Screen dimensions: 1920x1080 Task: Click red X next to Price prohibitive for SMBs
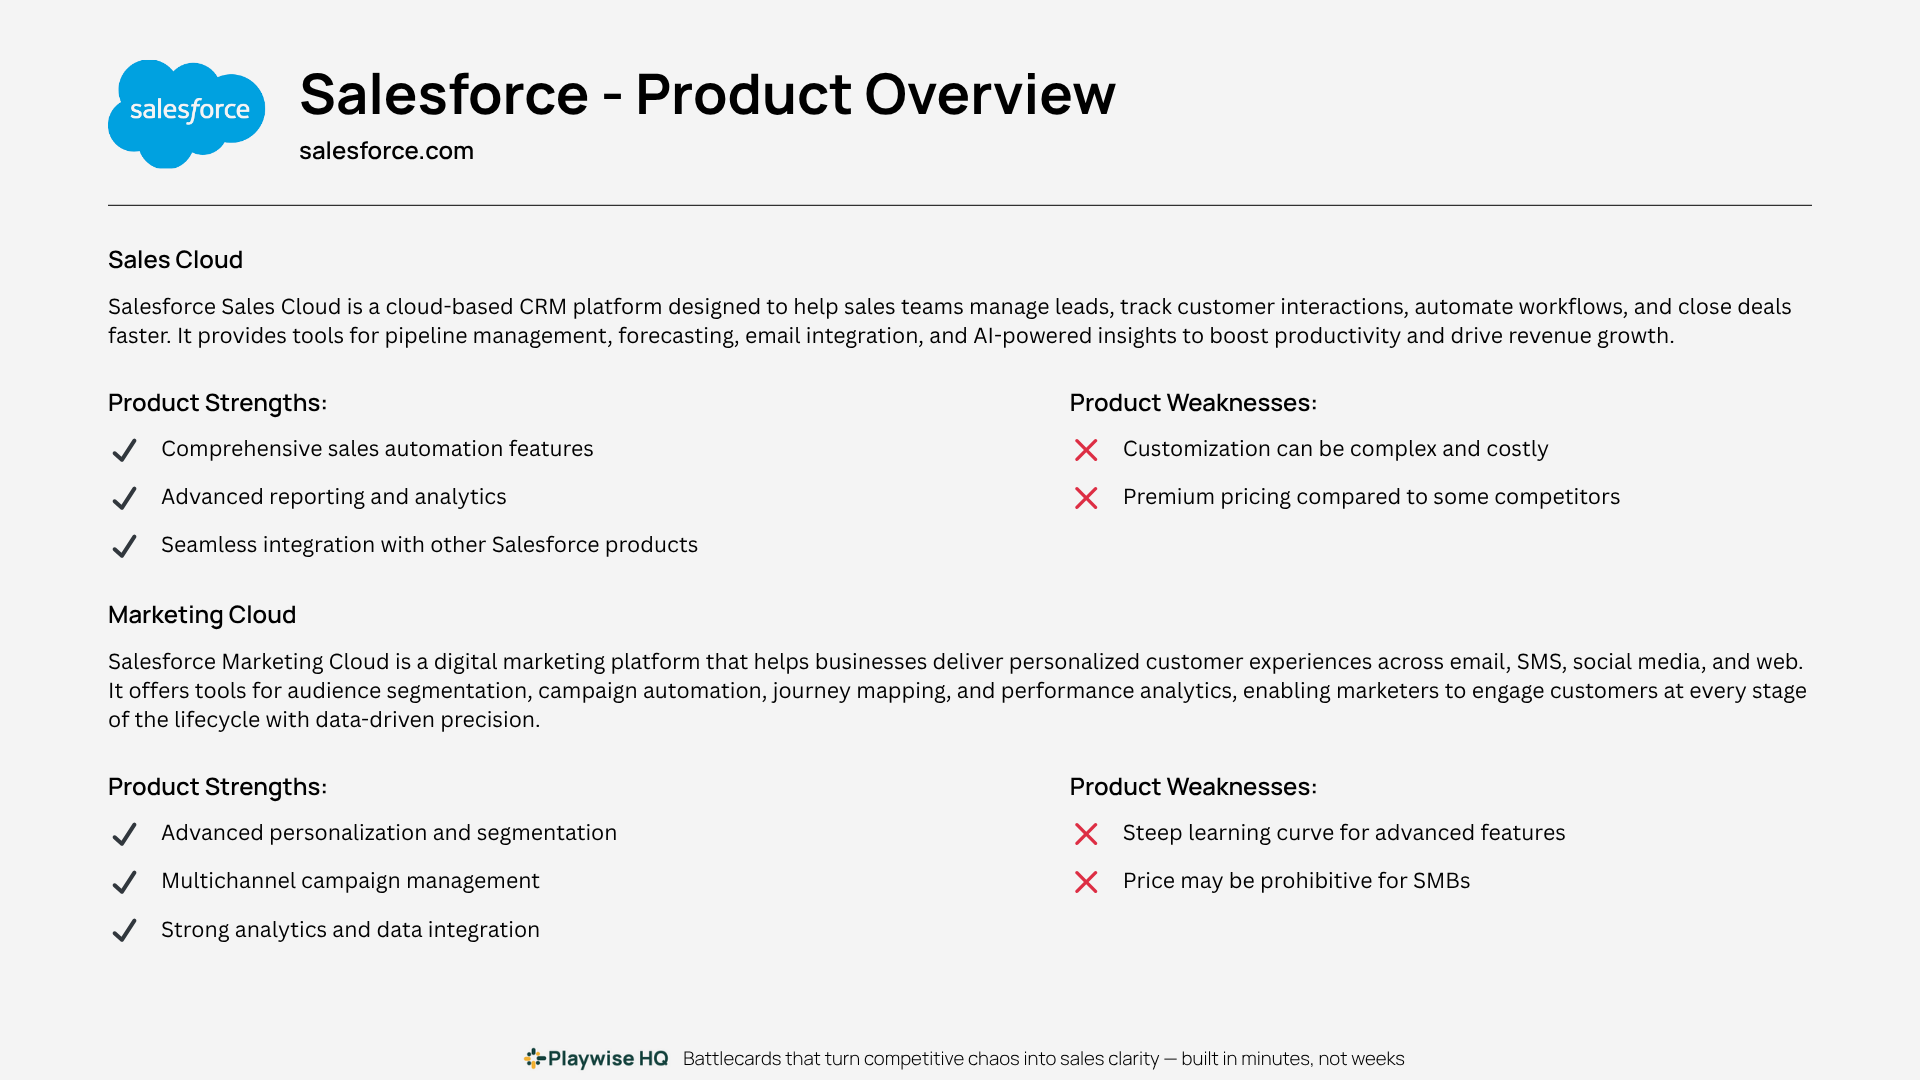click(1086, 882)
